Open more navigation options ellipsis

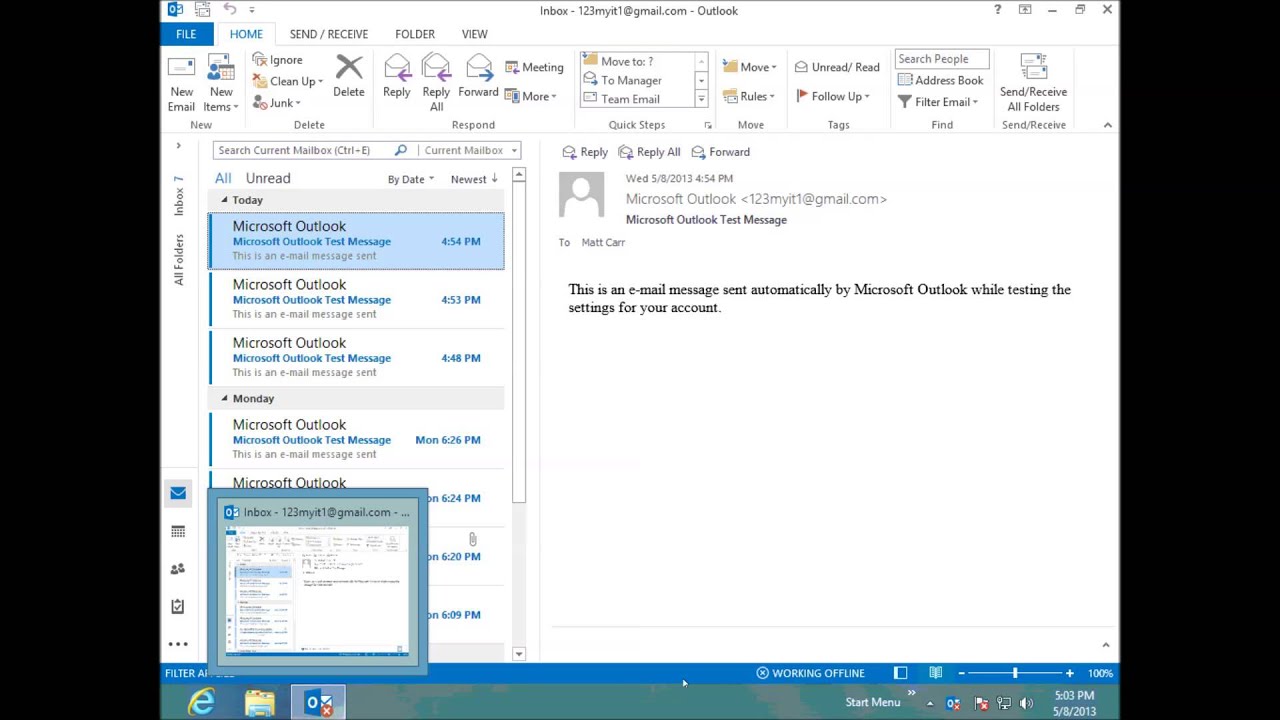178,645
